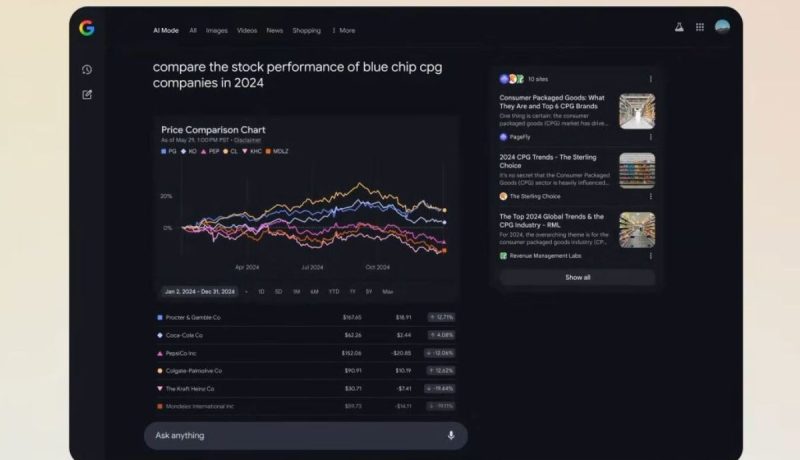Screen dimensions: 800x460
Task: Select the Max chart range
Action: (388, 292)
